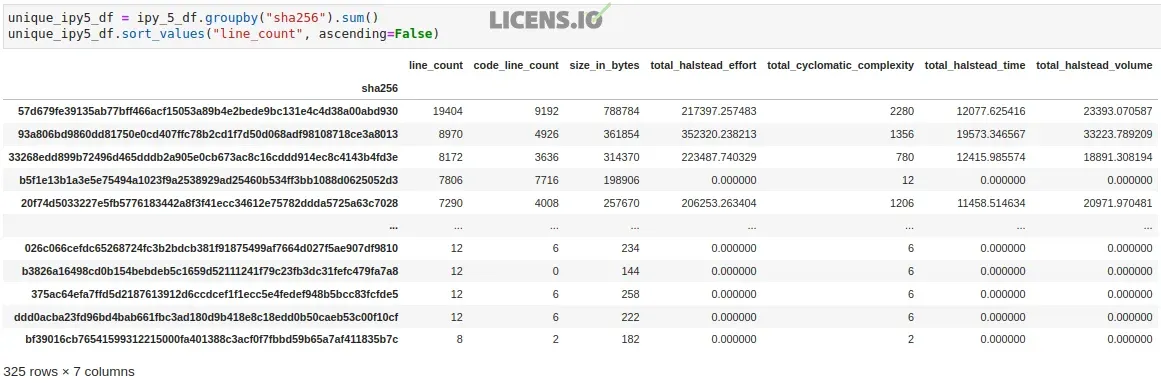Select the total_cyclomatic_complexity column header
1161x383 pixels.
click(840, 65)
